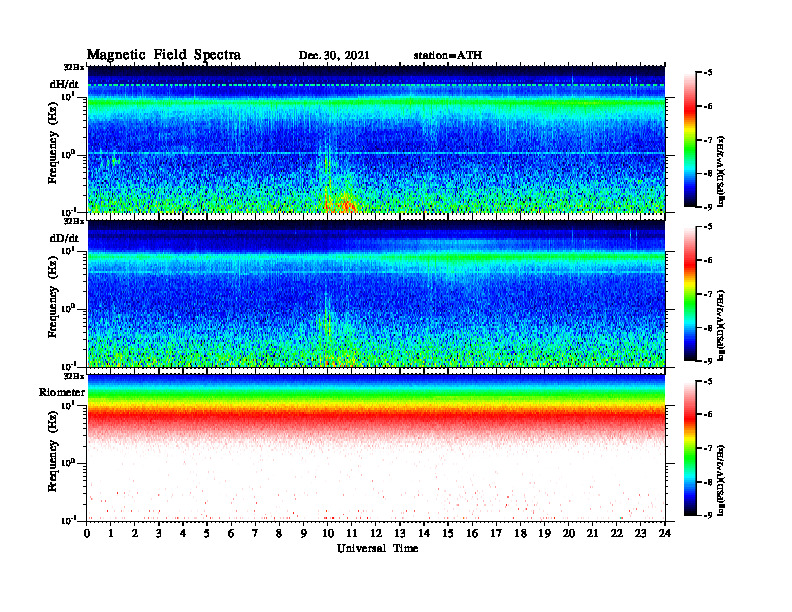Viewport: 792px width, 612px height.
Task: Click hour "9" on the Universal Time axis
Action: (303, 533)
